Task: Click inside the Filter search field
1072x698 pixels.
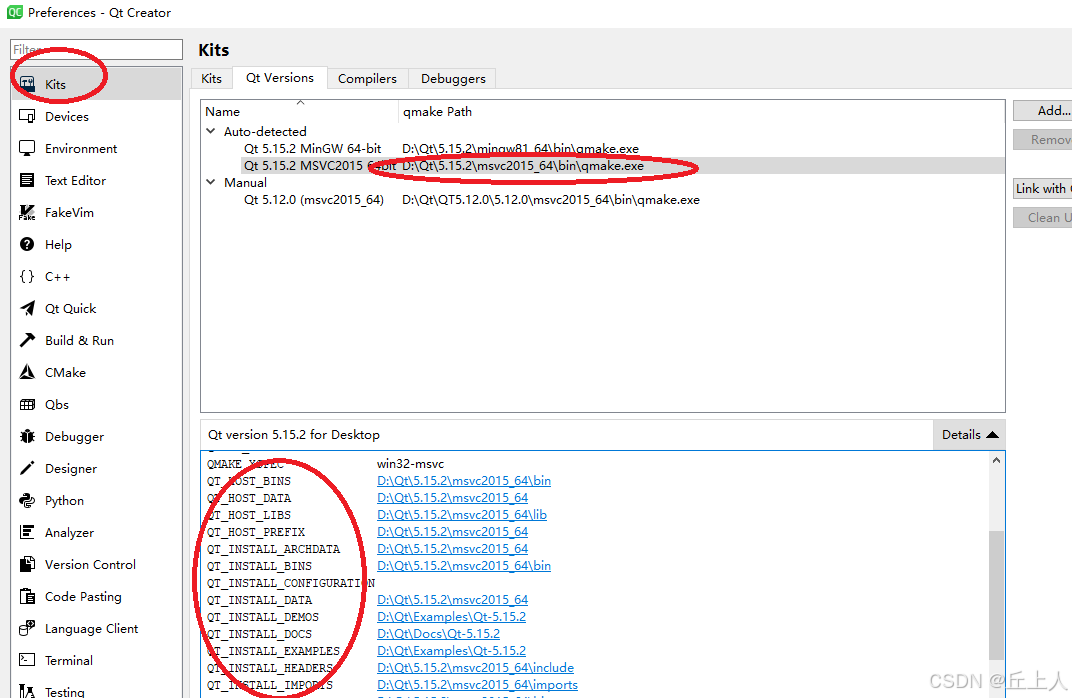Action: tap(95, 49)
